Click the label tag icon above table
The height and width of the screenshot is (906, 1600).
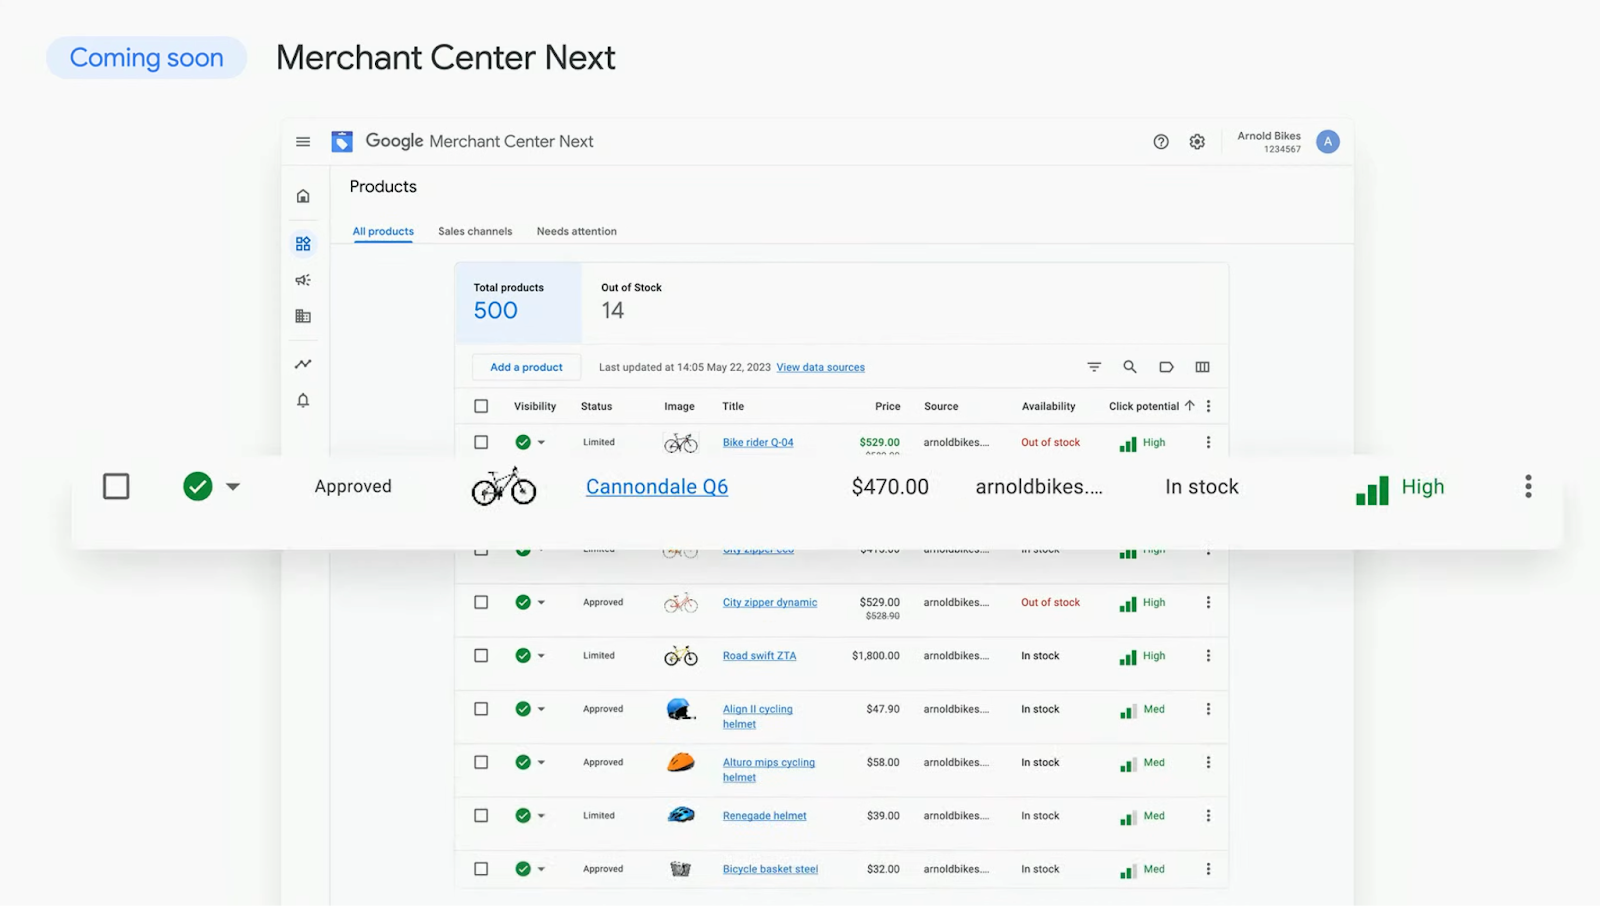[1166, 367]
